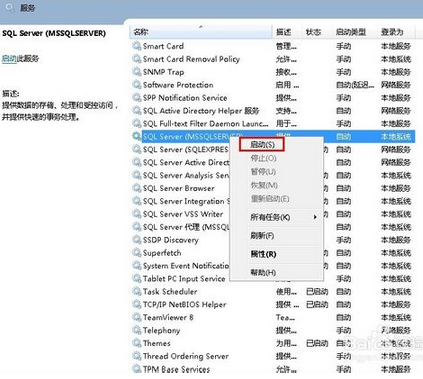
Task: Click the Thread Ordering Server gear icon
Action: point(137,356)
